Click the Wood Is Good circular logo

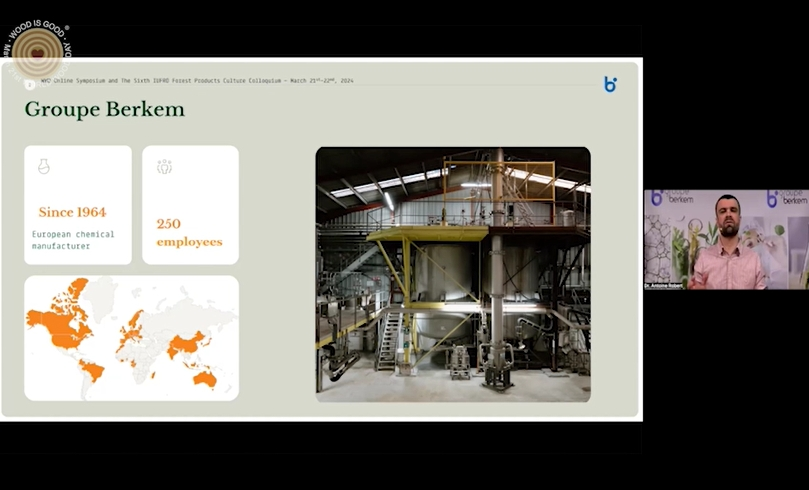point(37,53)
